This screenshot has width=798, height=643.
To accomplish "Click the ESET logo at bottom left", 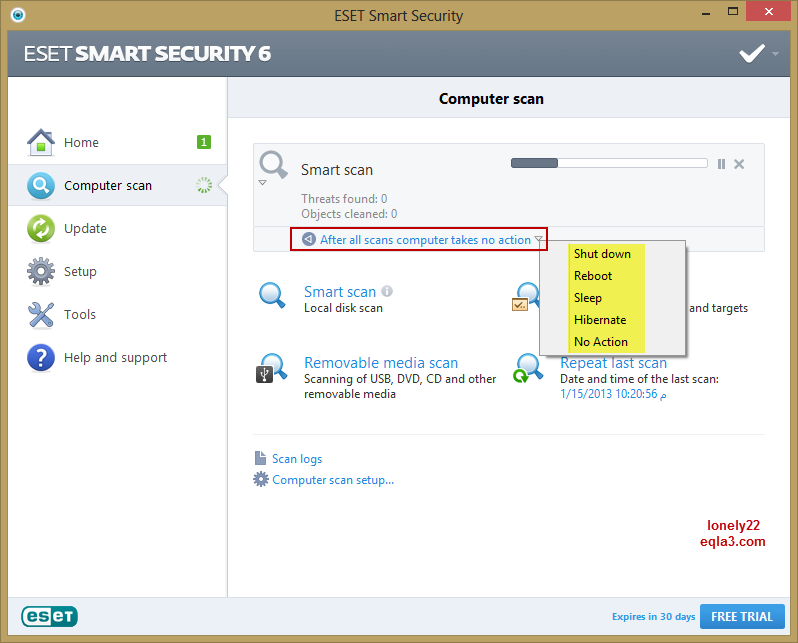I will click(49, 616).
